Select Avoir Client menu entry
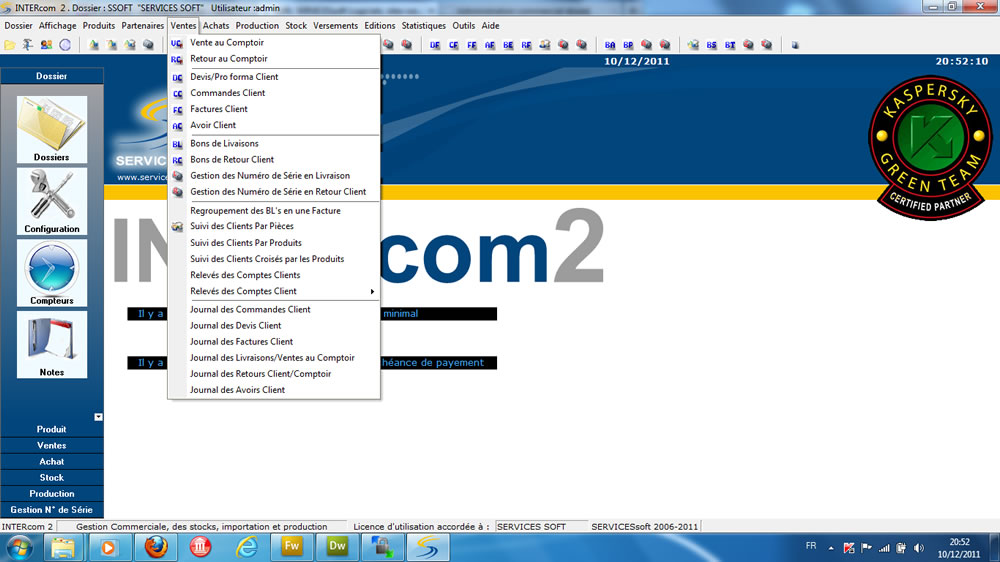 click(x=274, y=126)
